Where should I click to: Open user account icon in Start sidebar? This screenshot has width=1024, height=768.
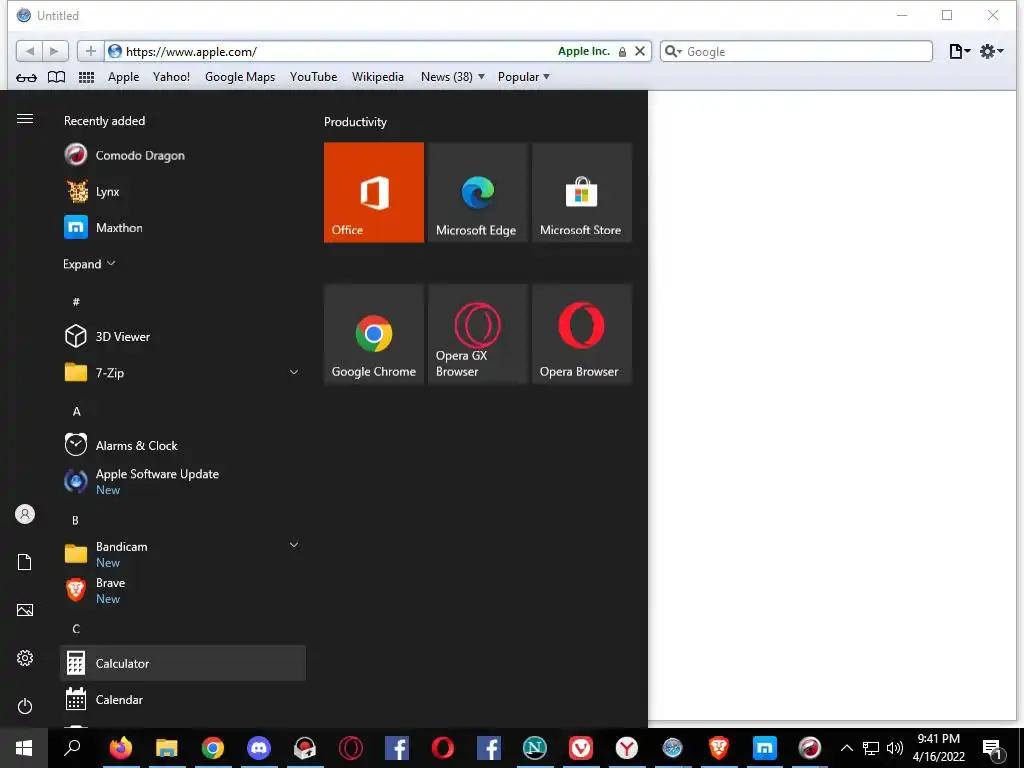pos(25,514)
